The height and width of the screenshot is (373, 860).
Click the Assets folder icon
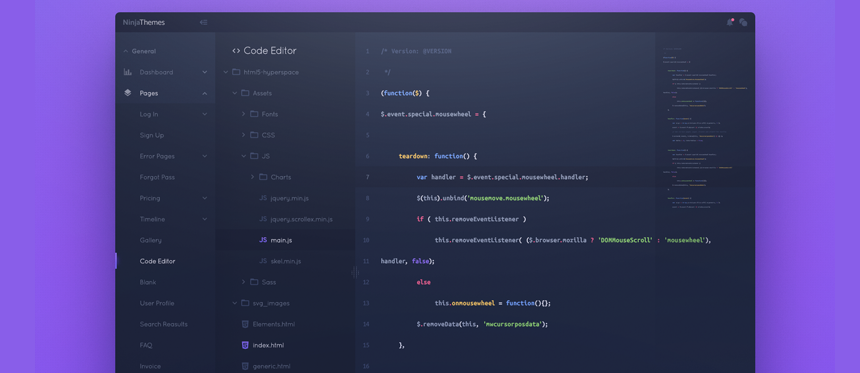tap(245, 93)
